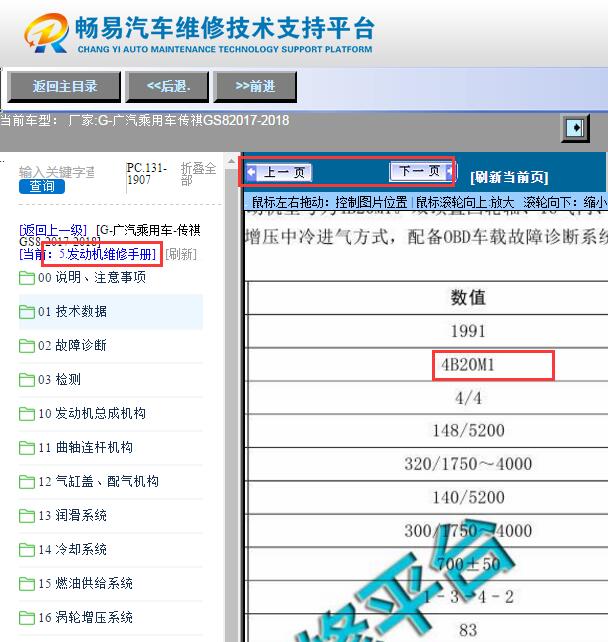Click the 140/5200 value cell

[468, 497]
